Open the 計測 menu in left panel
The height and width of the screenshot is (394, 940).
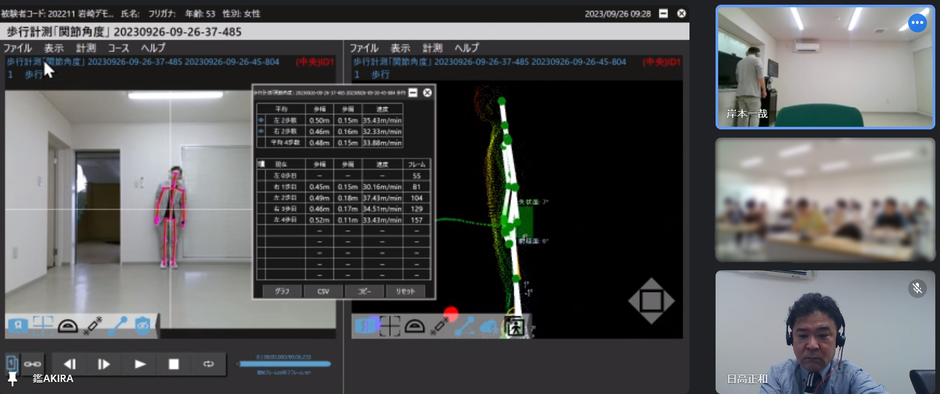[x=86, y=48]
